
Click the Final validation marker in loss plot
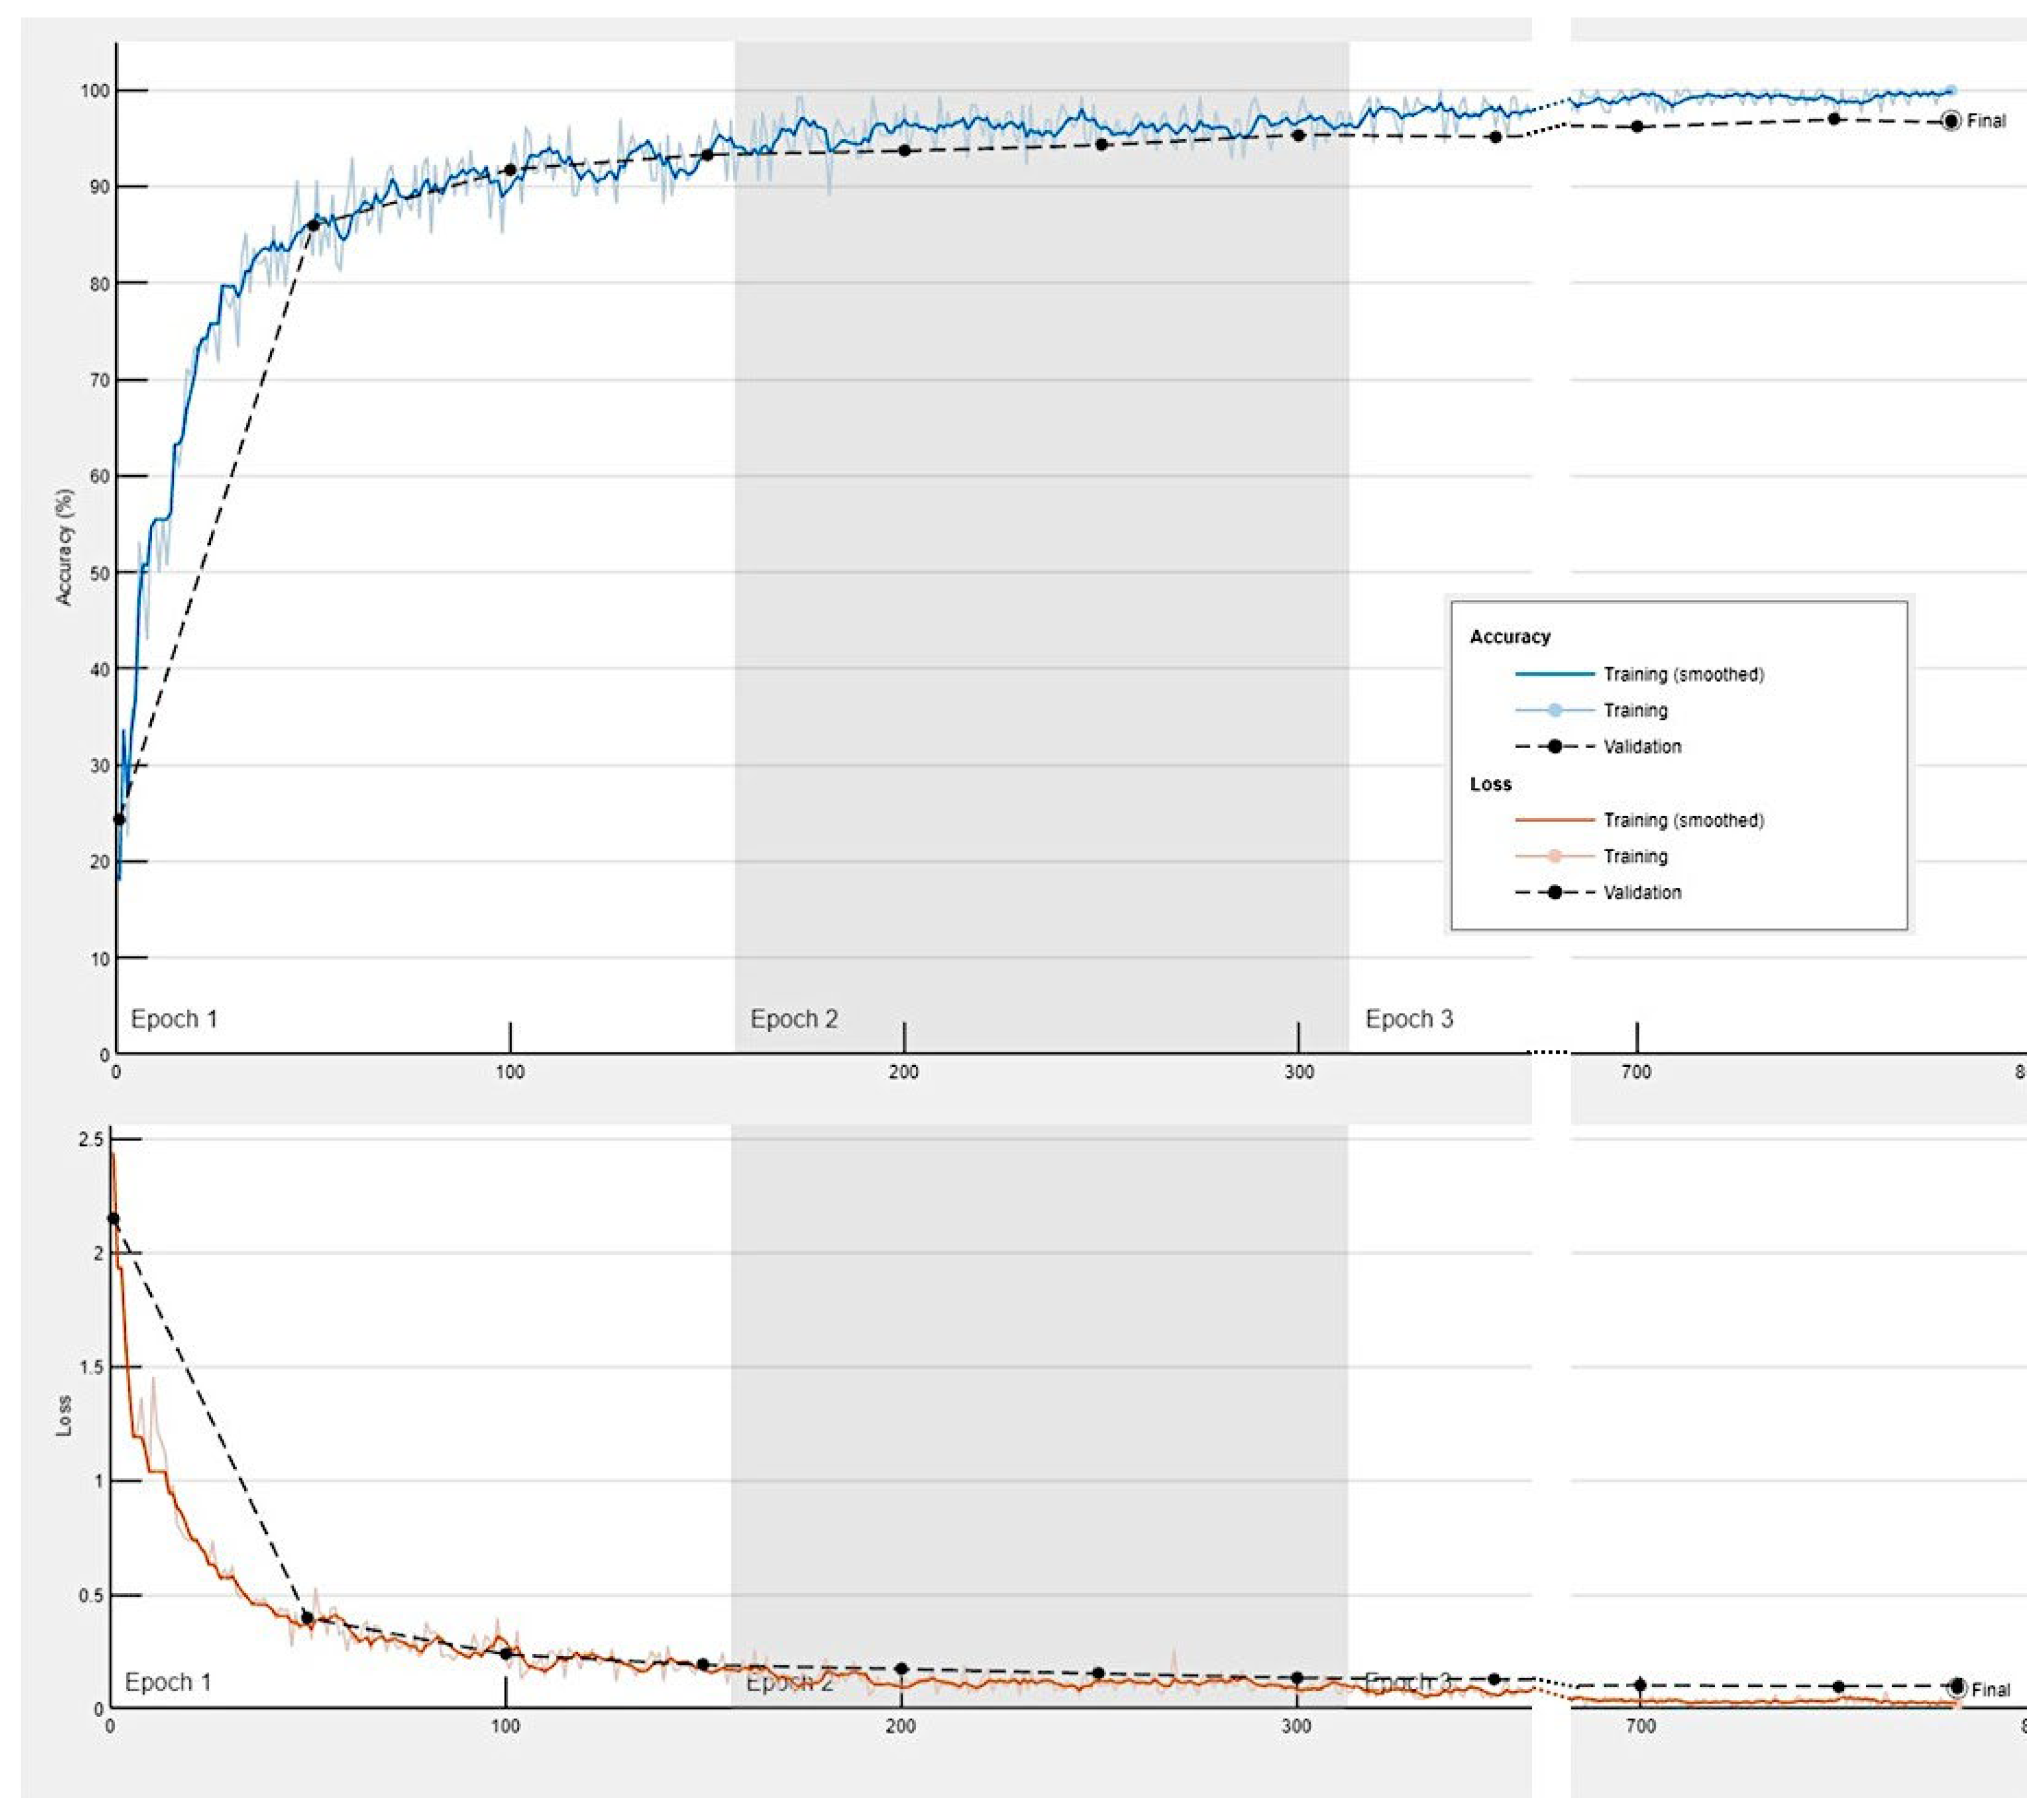[1956, 1688]
